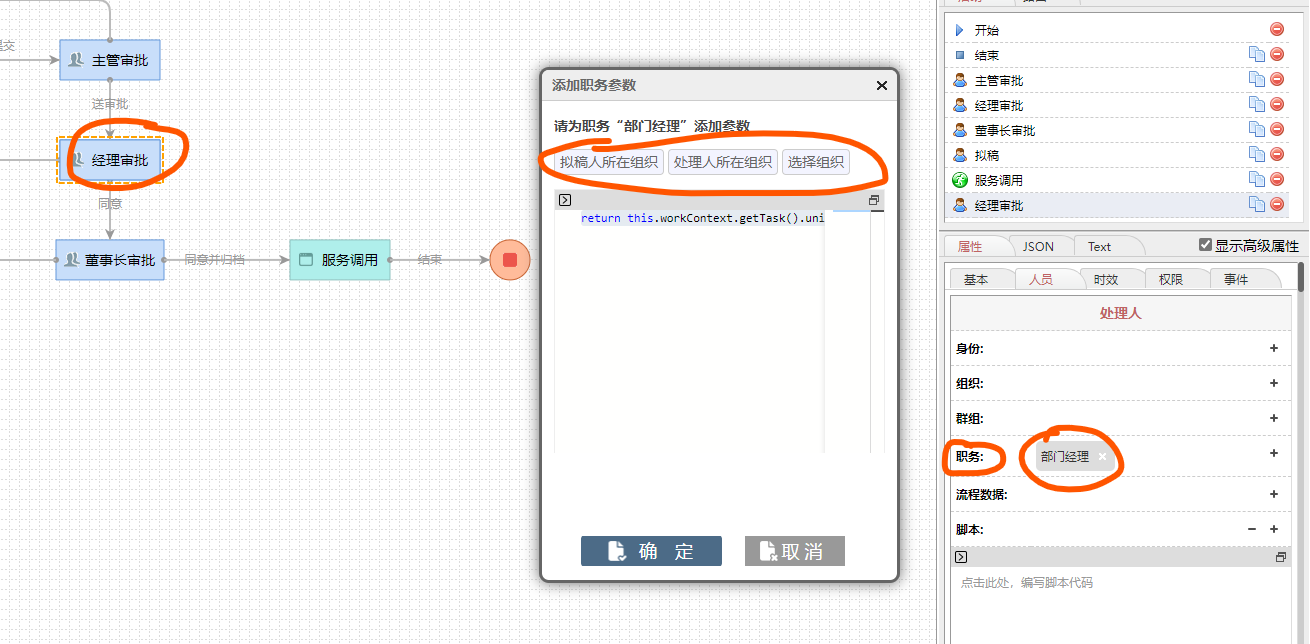Close the 添加职务参数 dialog
This screenshot has height=644, width=1310.
point(882,86)
